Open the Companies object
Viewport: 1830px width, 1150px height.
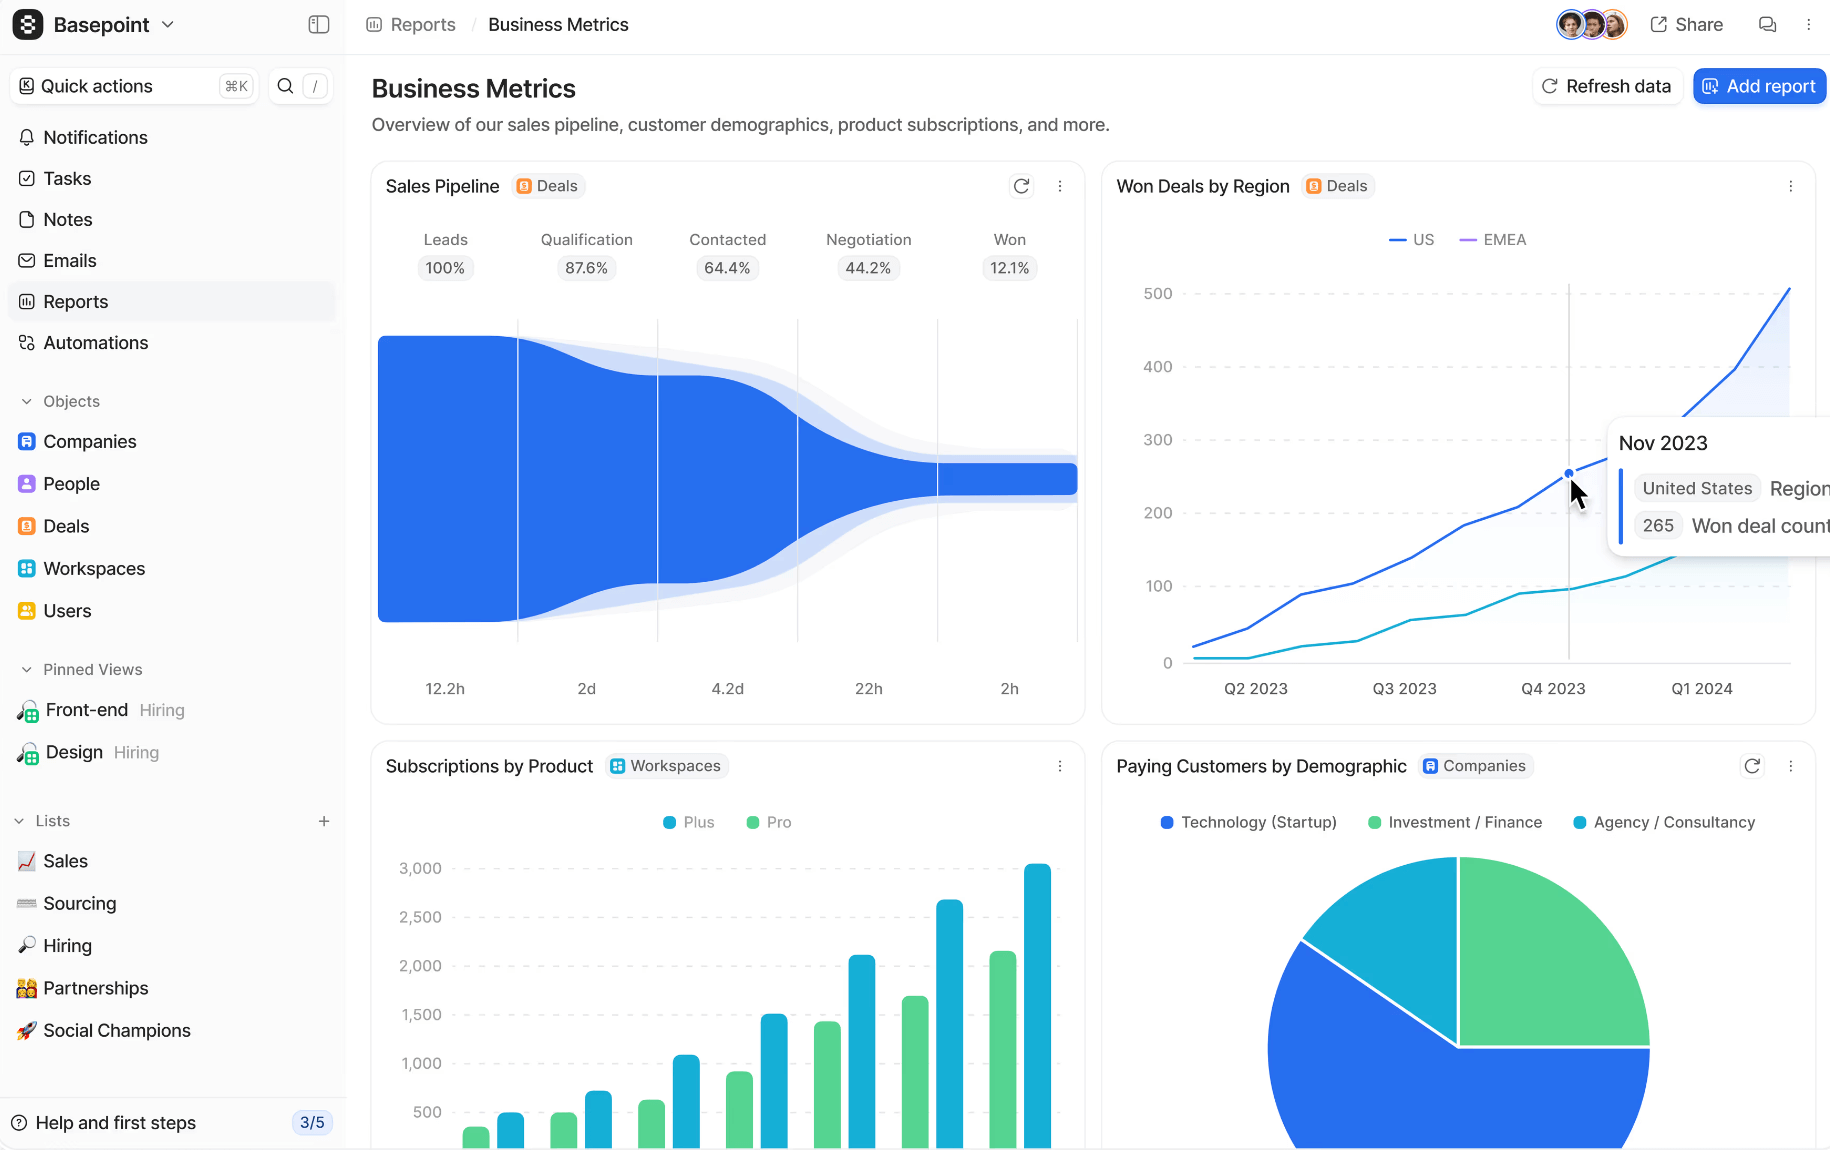point(172,441)
